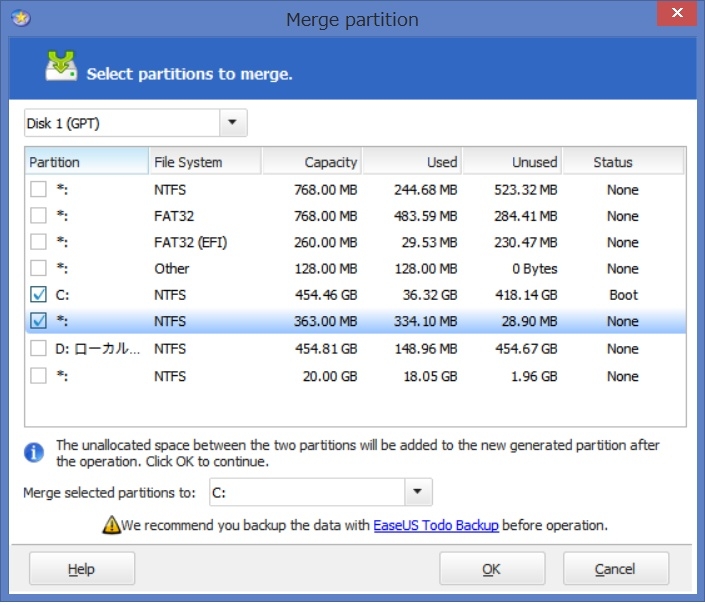Click the '1.96 GB' unused value
The width and height of the screenshot is (705, 605).
534,376
